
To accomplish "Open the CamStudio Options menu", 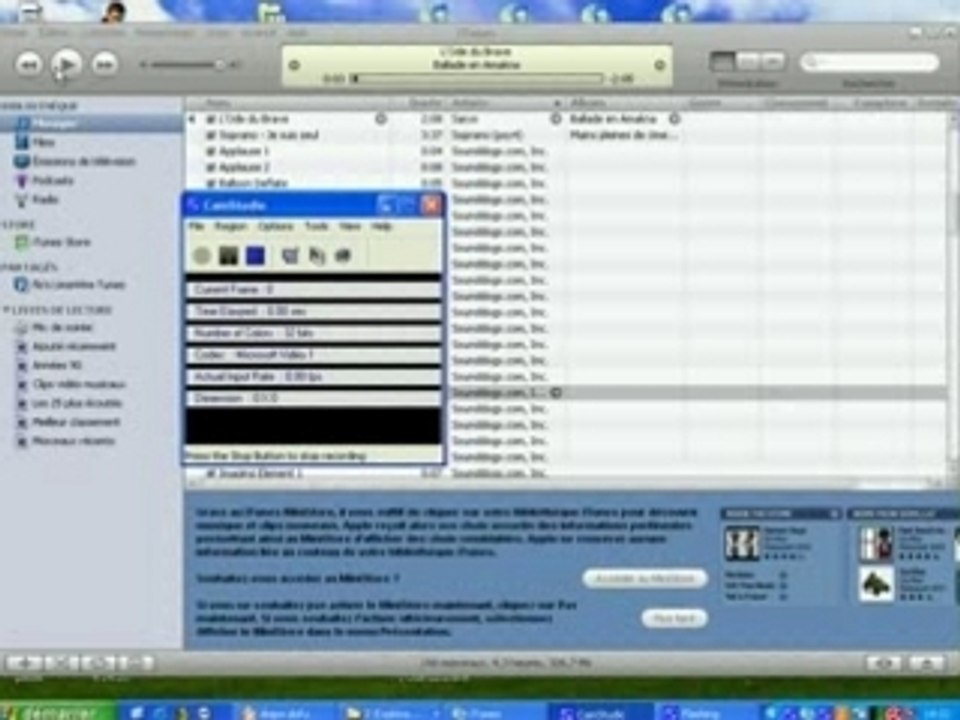I will 276,227.
